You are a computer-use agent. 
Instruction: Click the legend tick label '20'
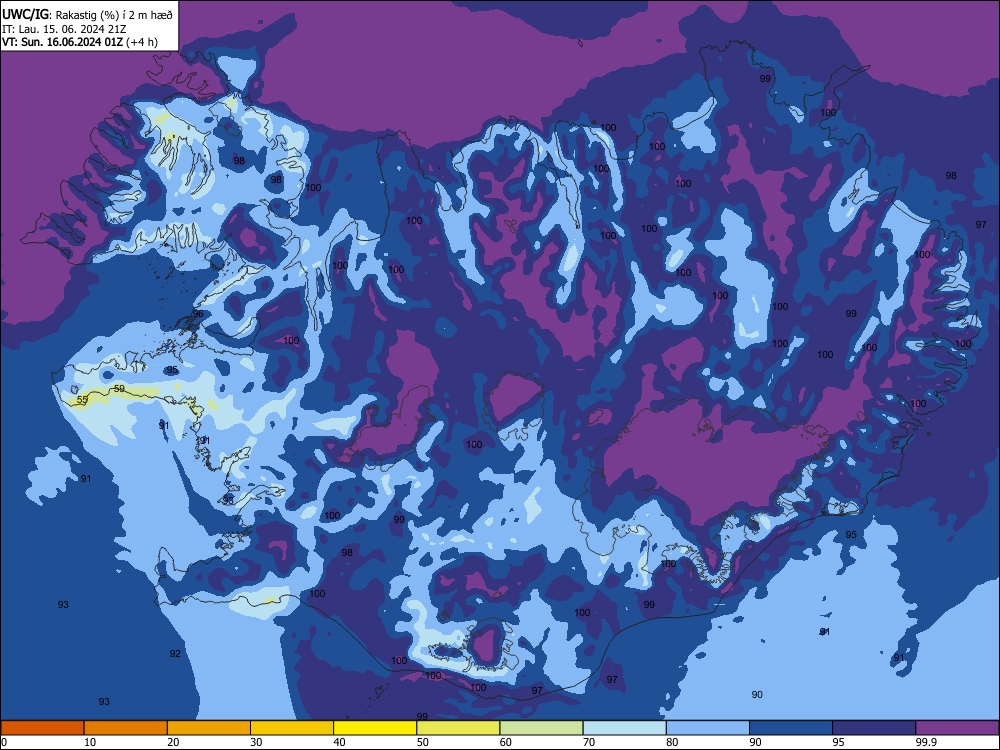point(173,742)
